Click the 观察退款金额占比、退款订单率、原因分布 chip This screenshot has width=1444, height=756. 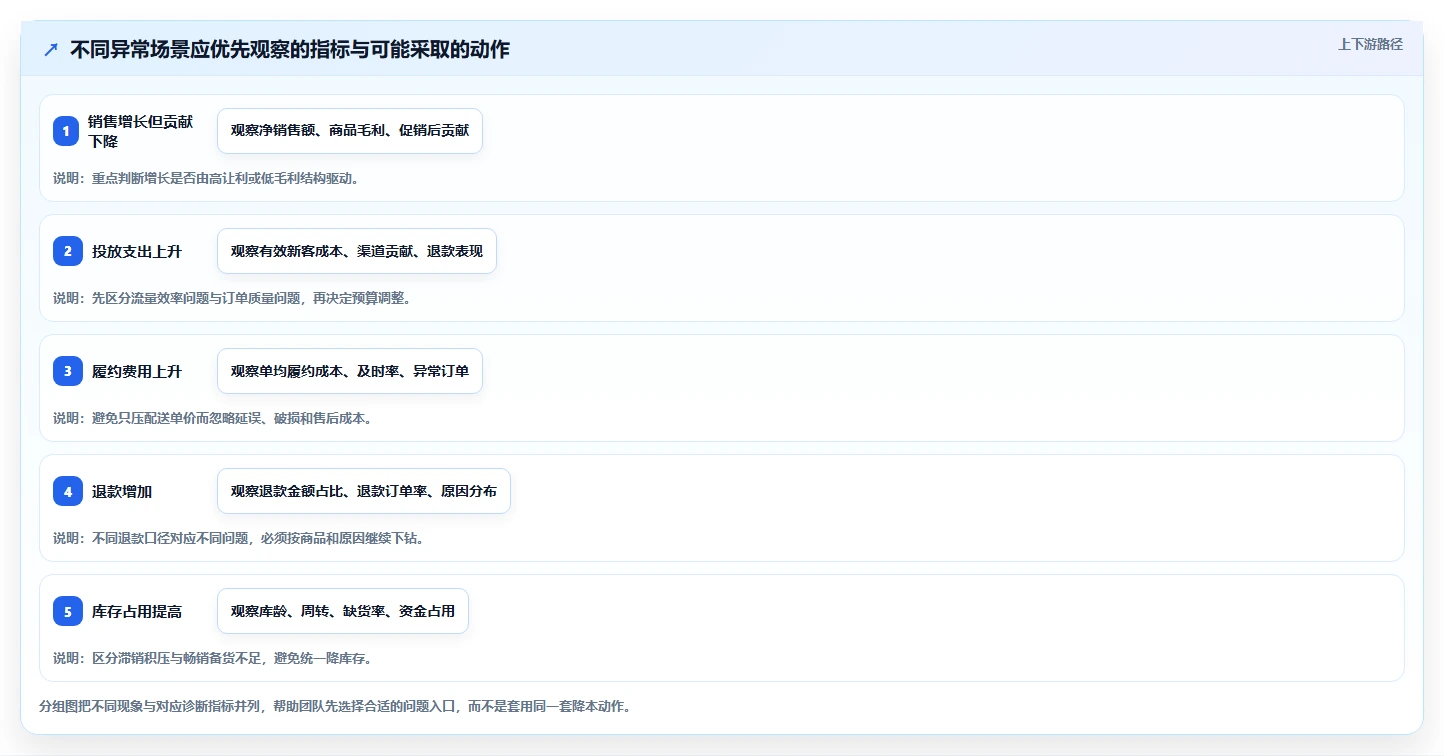[x=364, y=491]
